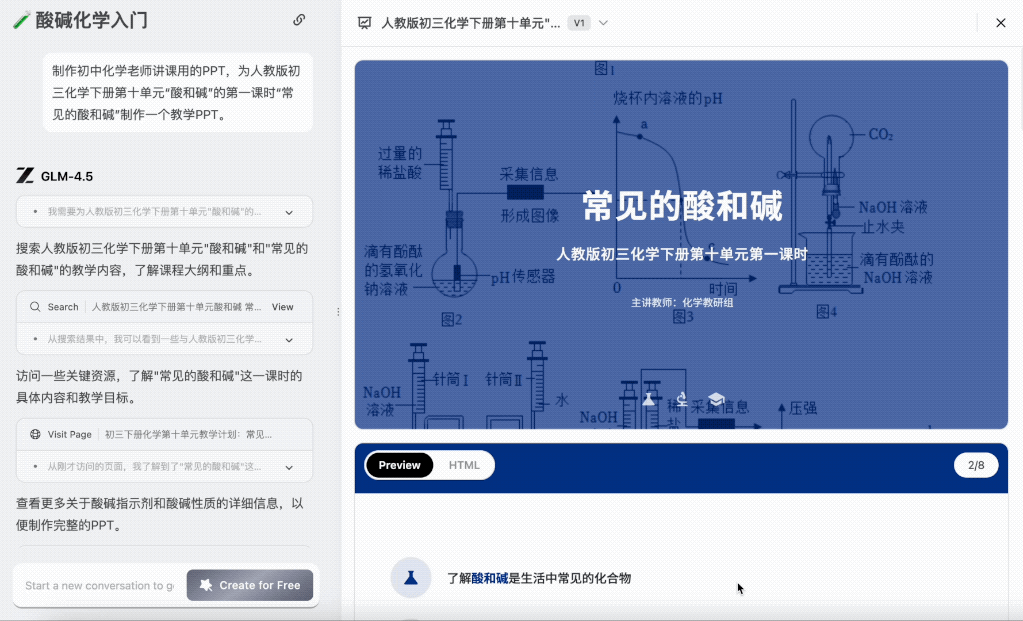Screen dimensions: 1023x621
Task: Select subtitle 人教版初三化学下册第十单元第一课时
Action: click(x=682, y=254)
